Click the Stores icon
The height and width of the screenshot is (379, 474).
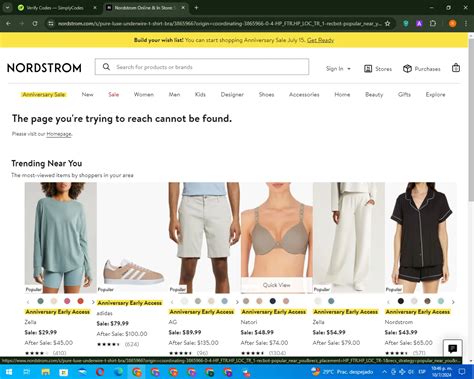point(368,69)
